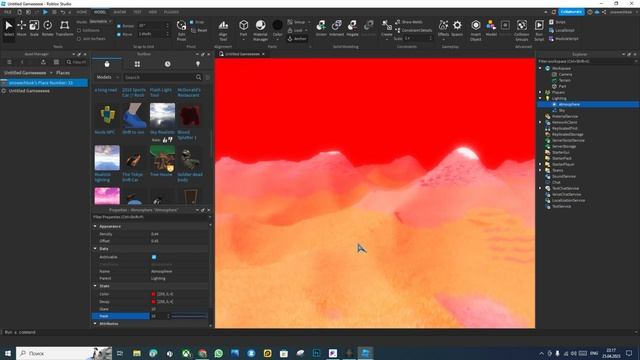The image size is (640, 360).
Task: Open the FILE menu
Action: [x=8, y=12]
